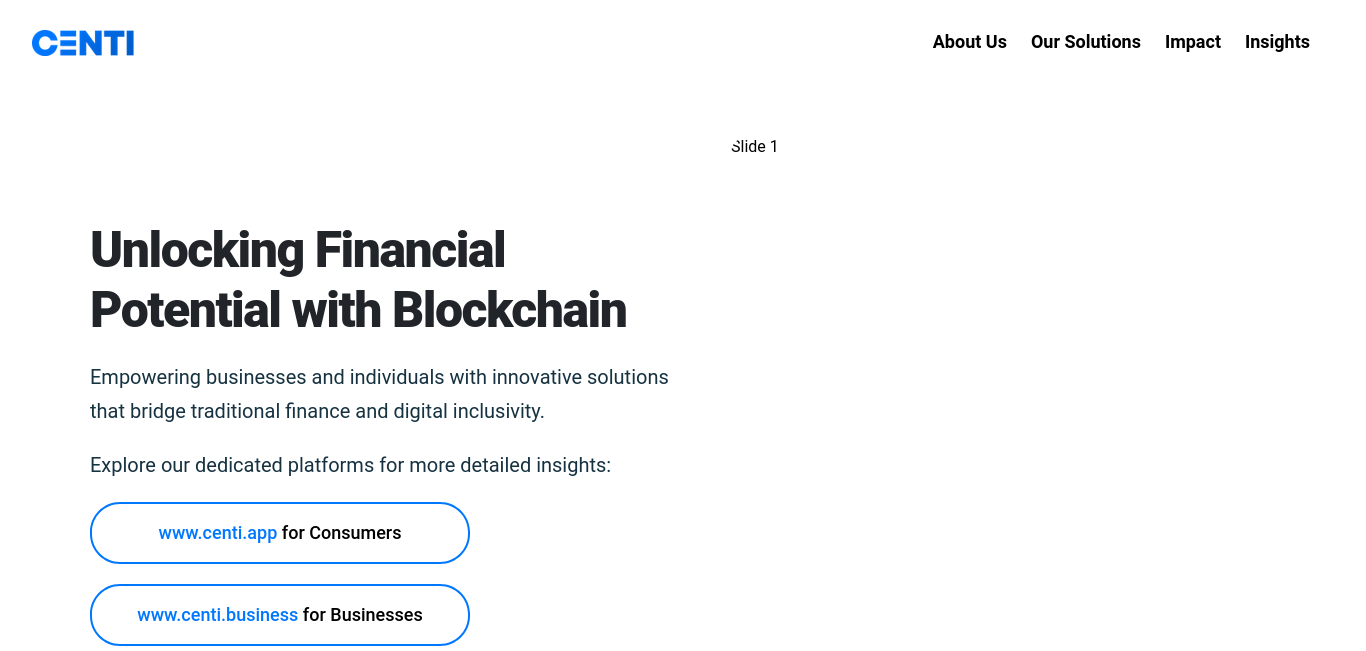Viewport: 1366px width, 651px height.
Task: Go to the Impact section
Action: coord(1192,42)
